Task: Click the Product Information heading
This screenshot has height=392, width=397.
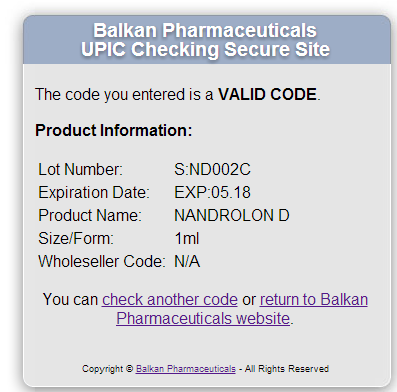Action: pyautogui.click(x=114, y=130)
